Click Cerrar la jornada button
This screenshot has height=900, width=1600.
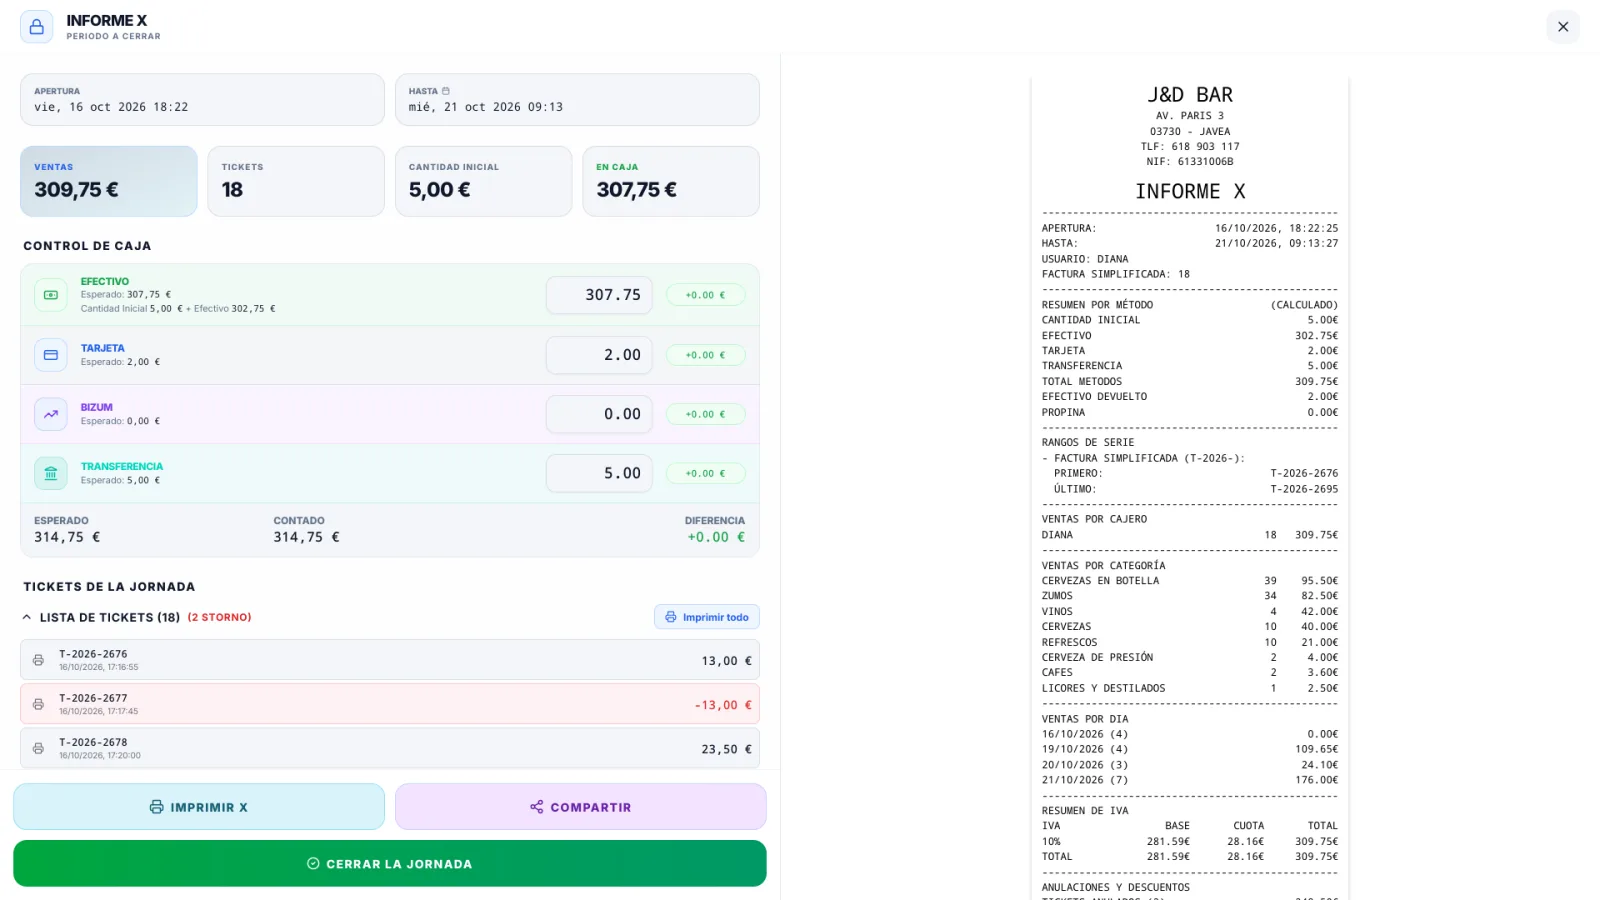pyautogui.click(x=390, y=863)
